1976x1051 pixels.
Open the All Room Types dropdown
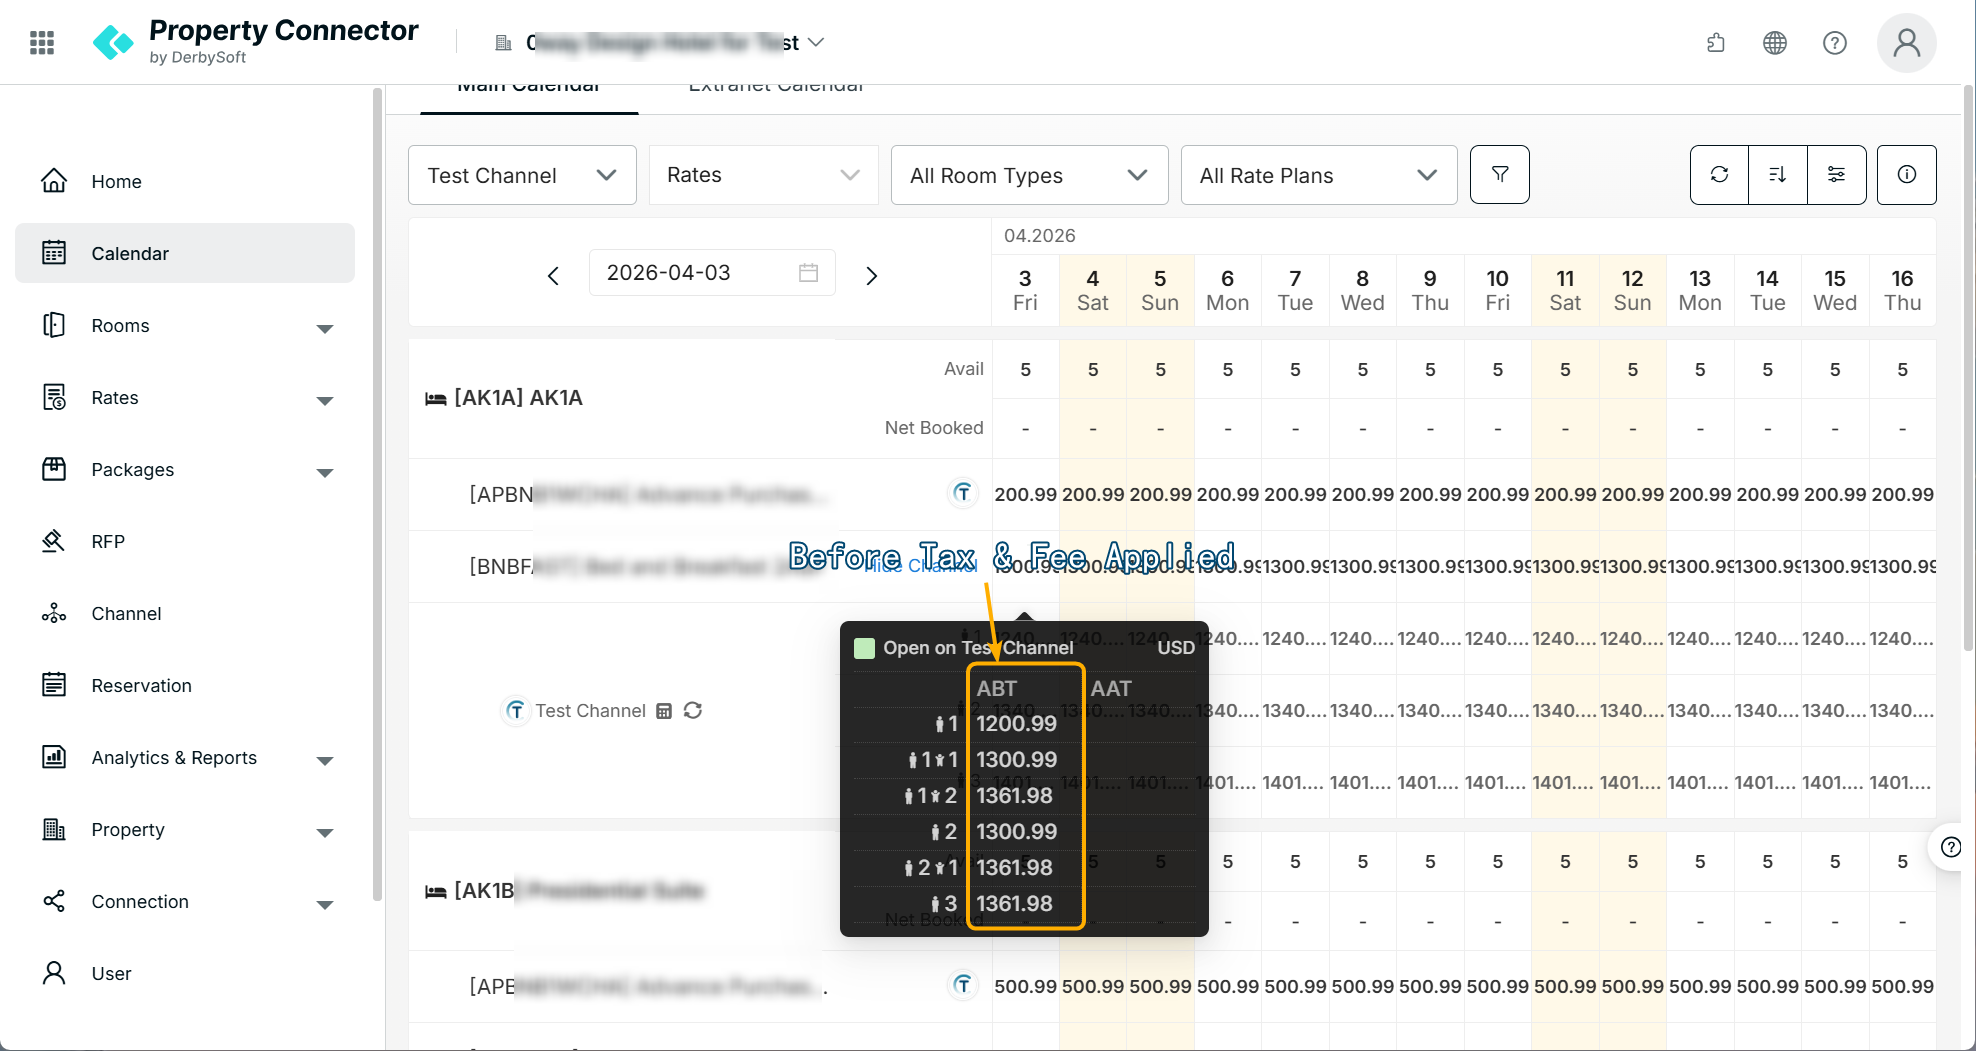click(x=1030, y=175)
